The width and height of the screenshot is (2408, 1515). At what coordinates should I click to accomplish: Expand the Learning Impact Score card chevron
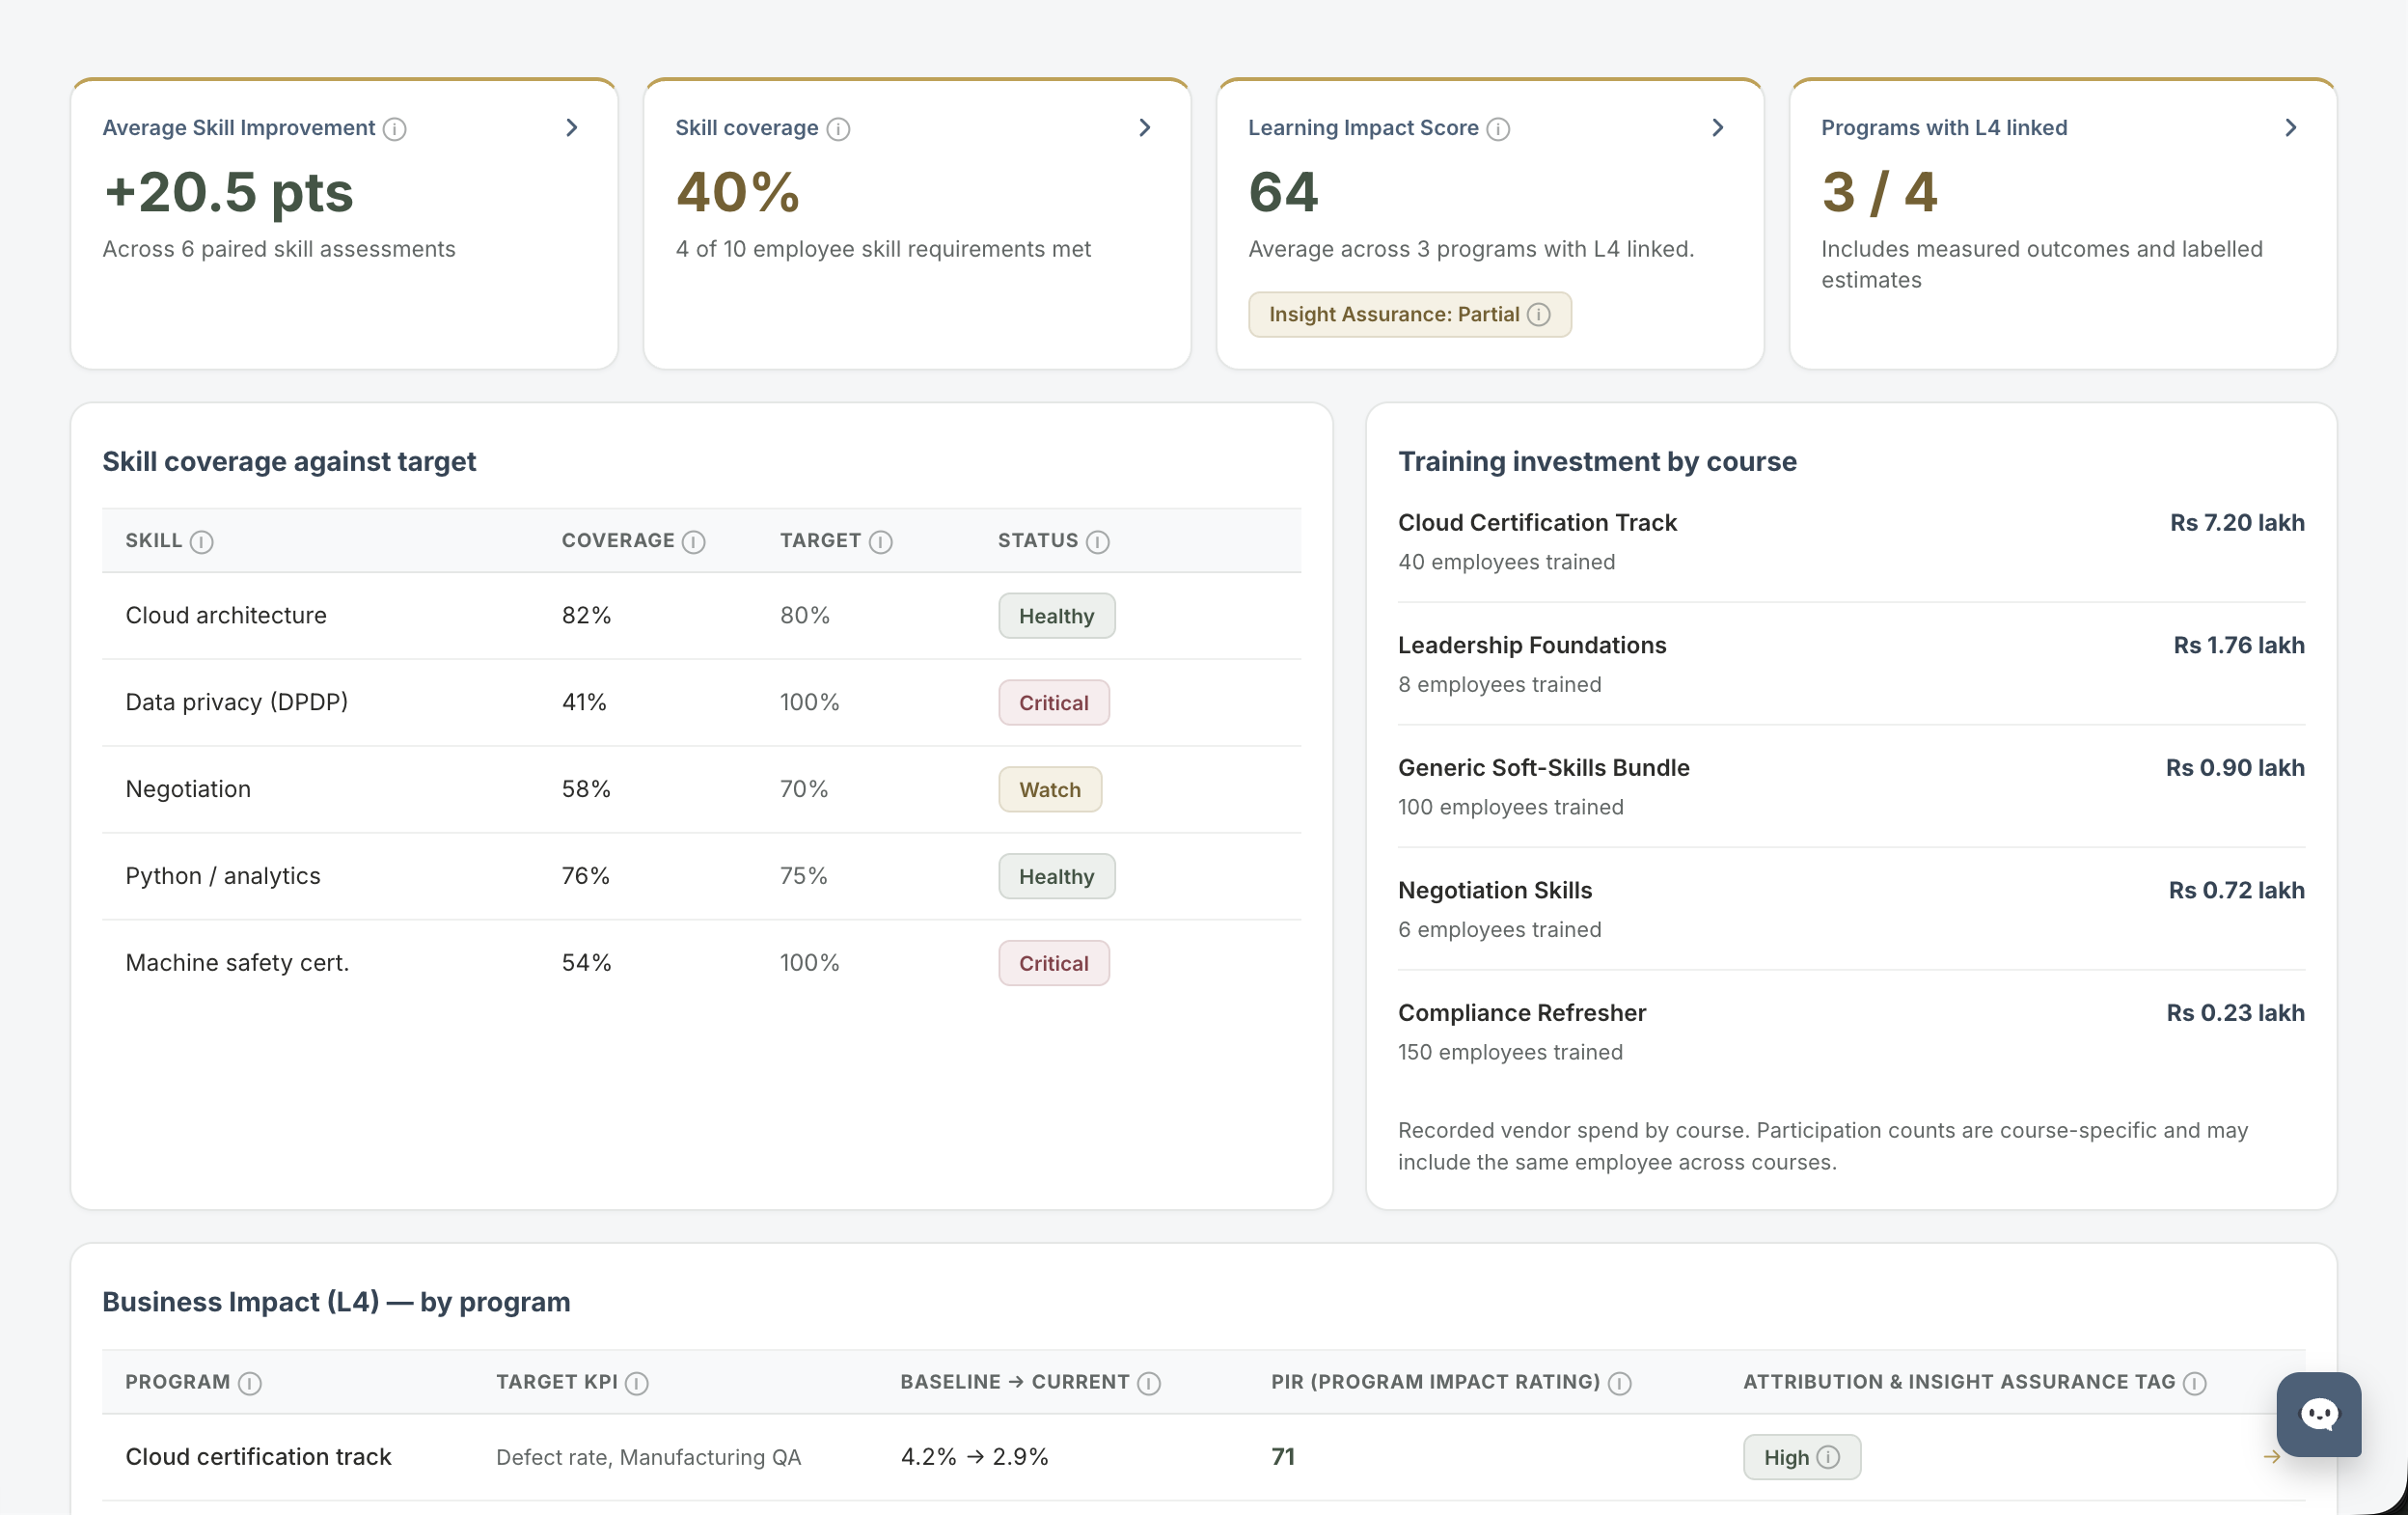coord(1718,128)
